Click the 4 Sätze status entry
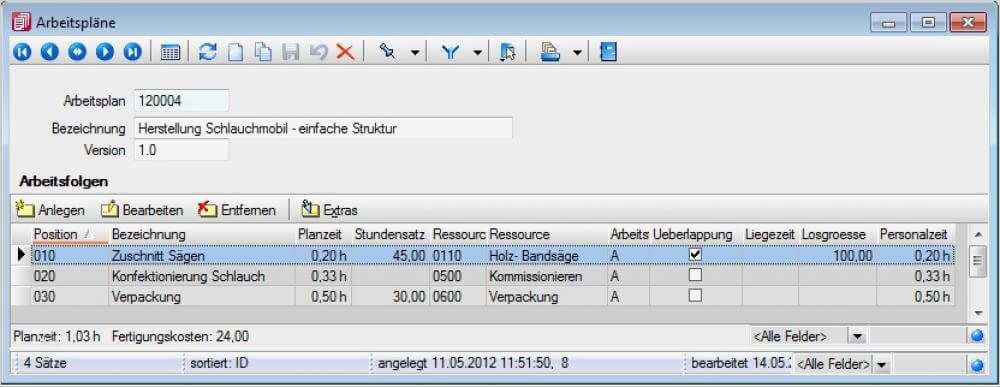 pyautogui.click(x=45, y=364)
